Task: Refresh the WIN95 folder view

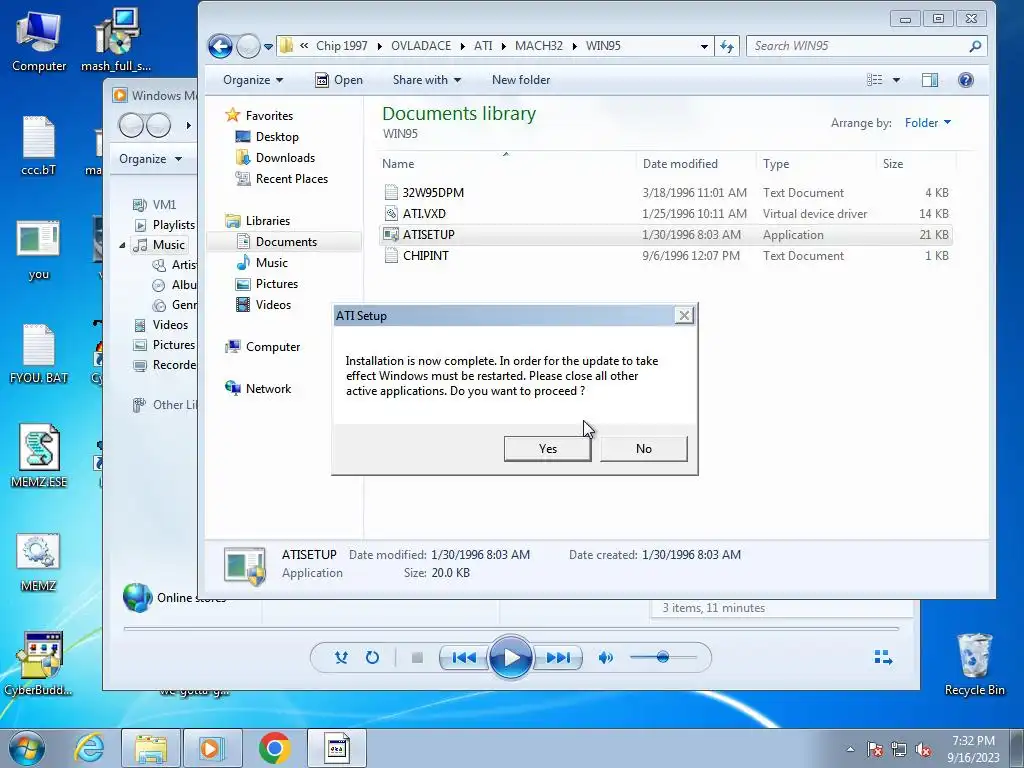Action: (x=727, y=46)
